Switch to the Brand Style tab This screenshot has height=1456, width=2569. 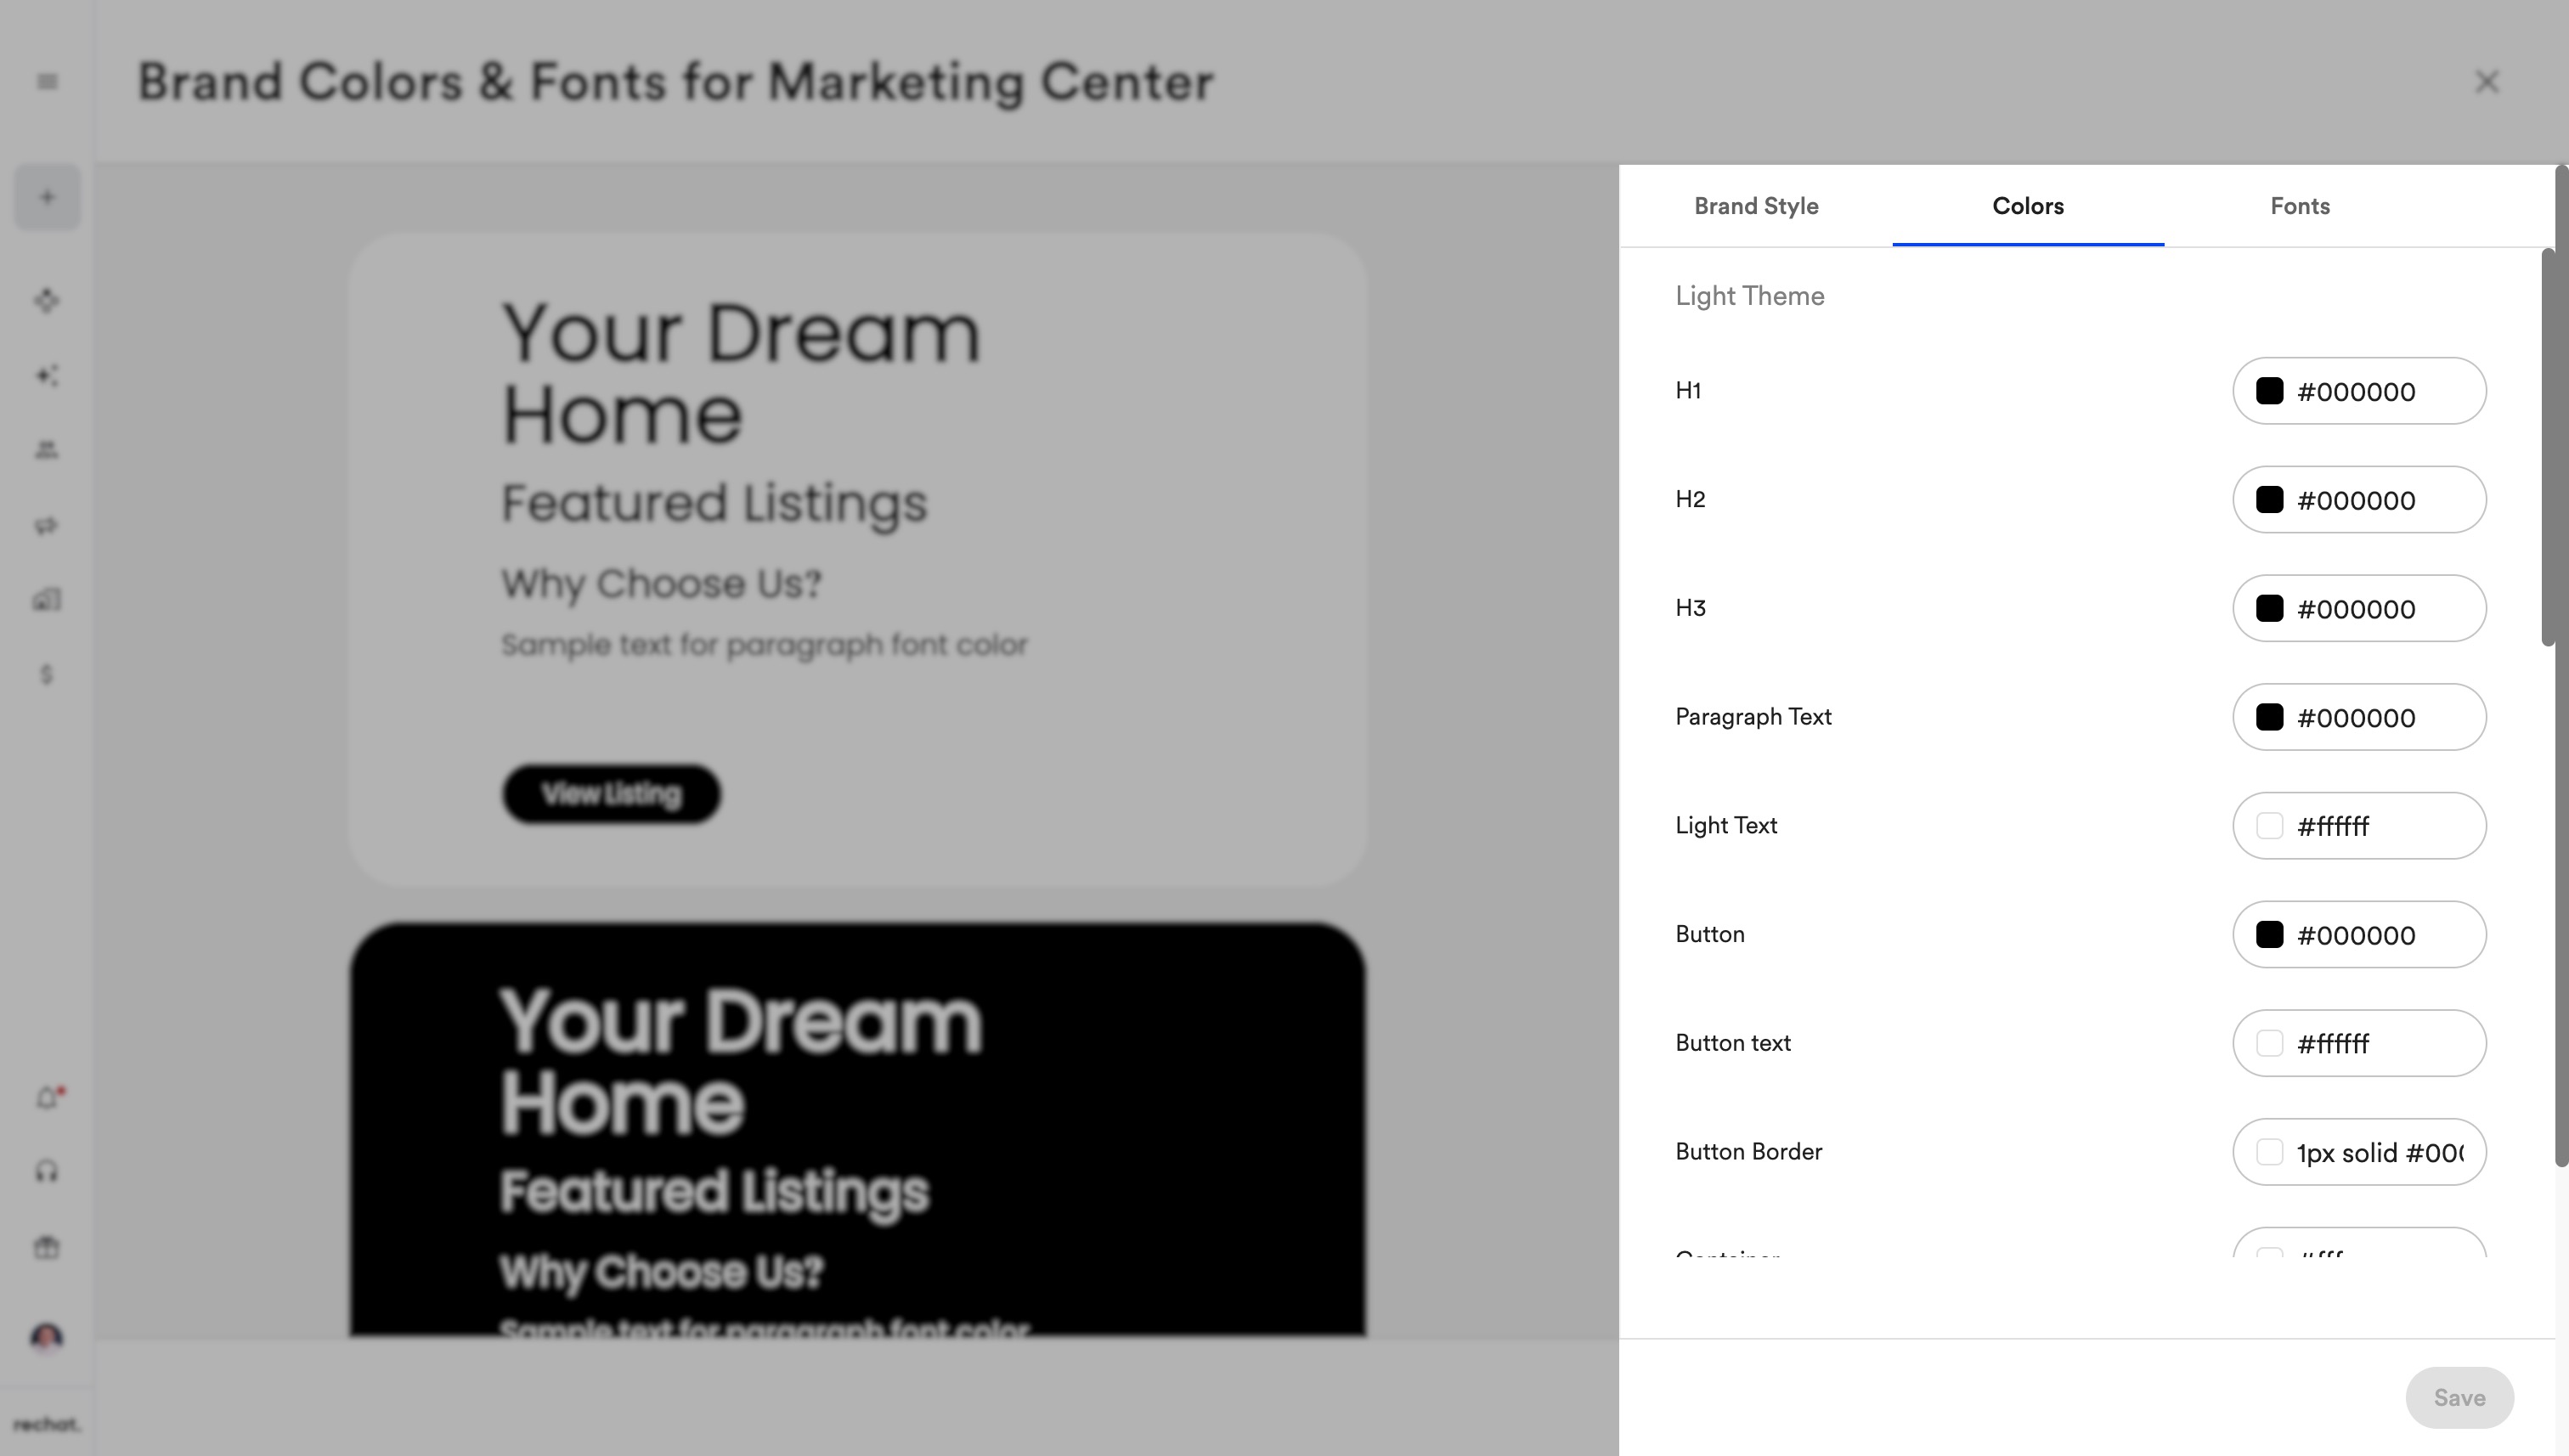coord(1756,206)
